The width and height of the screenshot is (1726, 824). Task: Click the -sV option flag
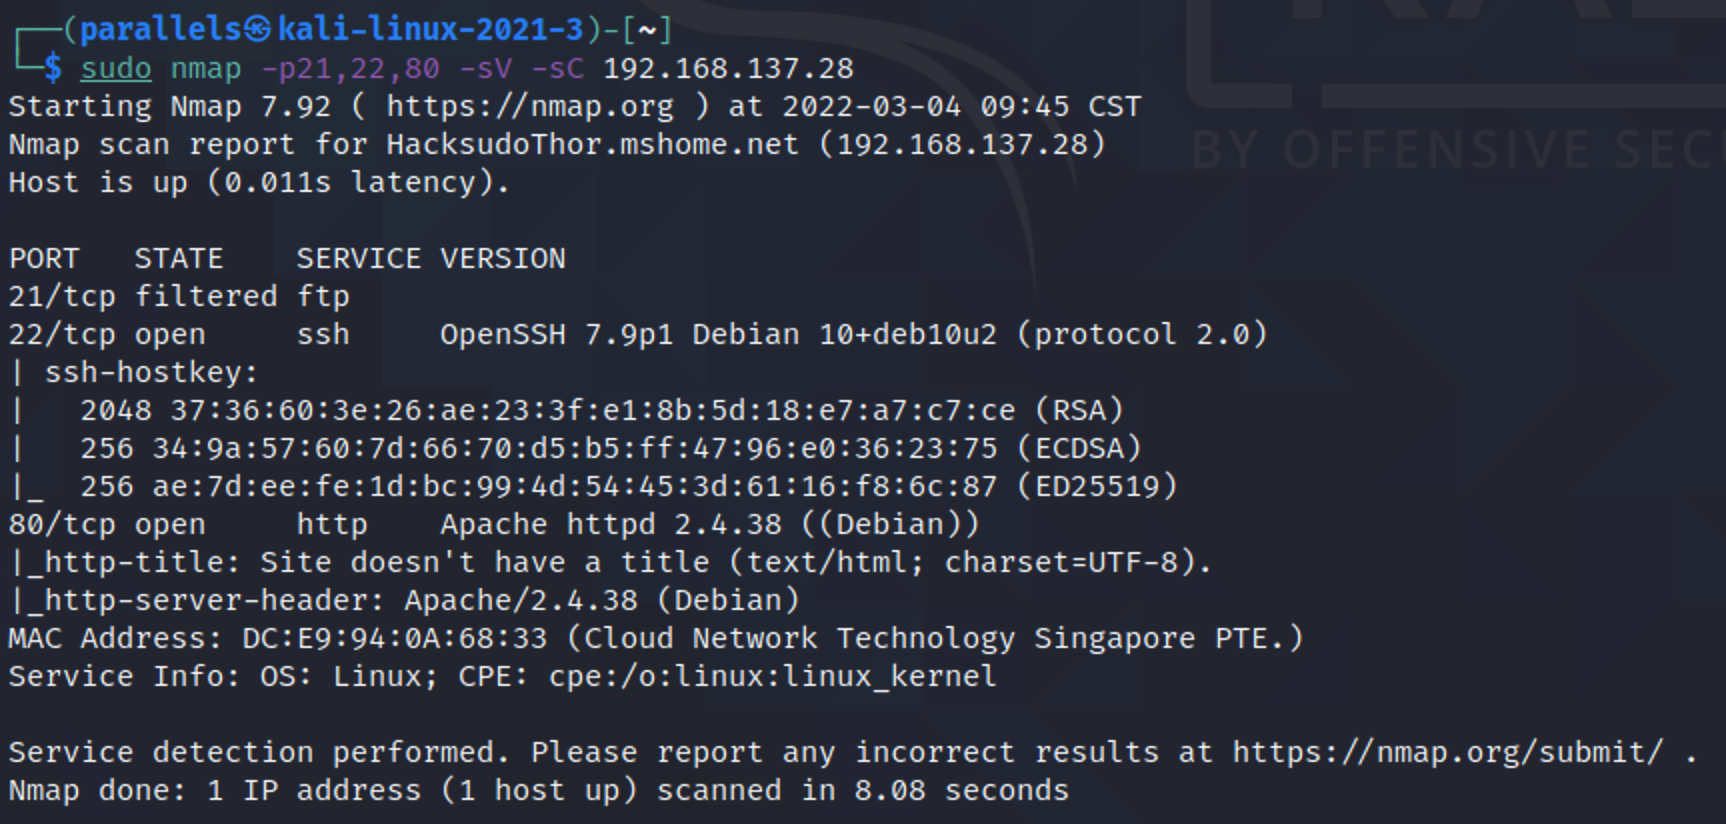(x=485, y=68)
